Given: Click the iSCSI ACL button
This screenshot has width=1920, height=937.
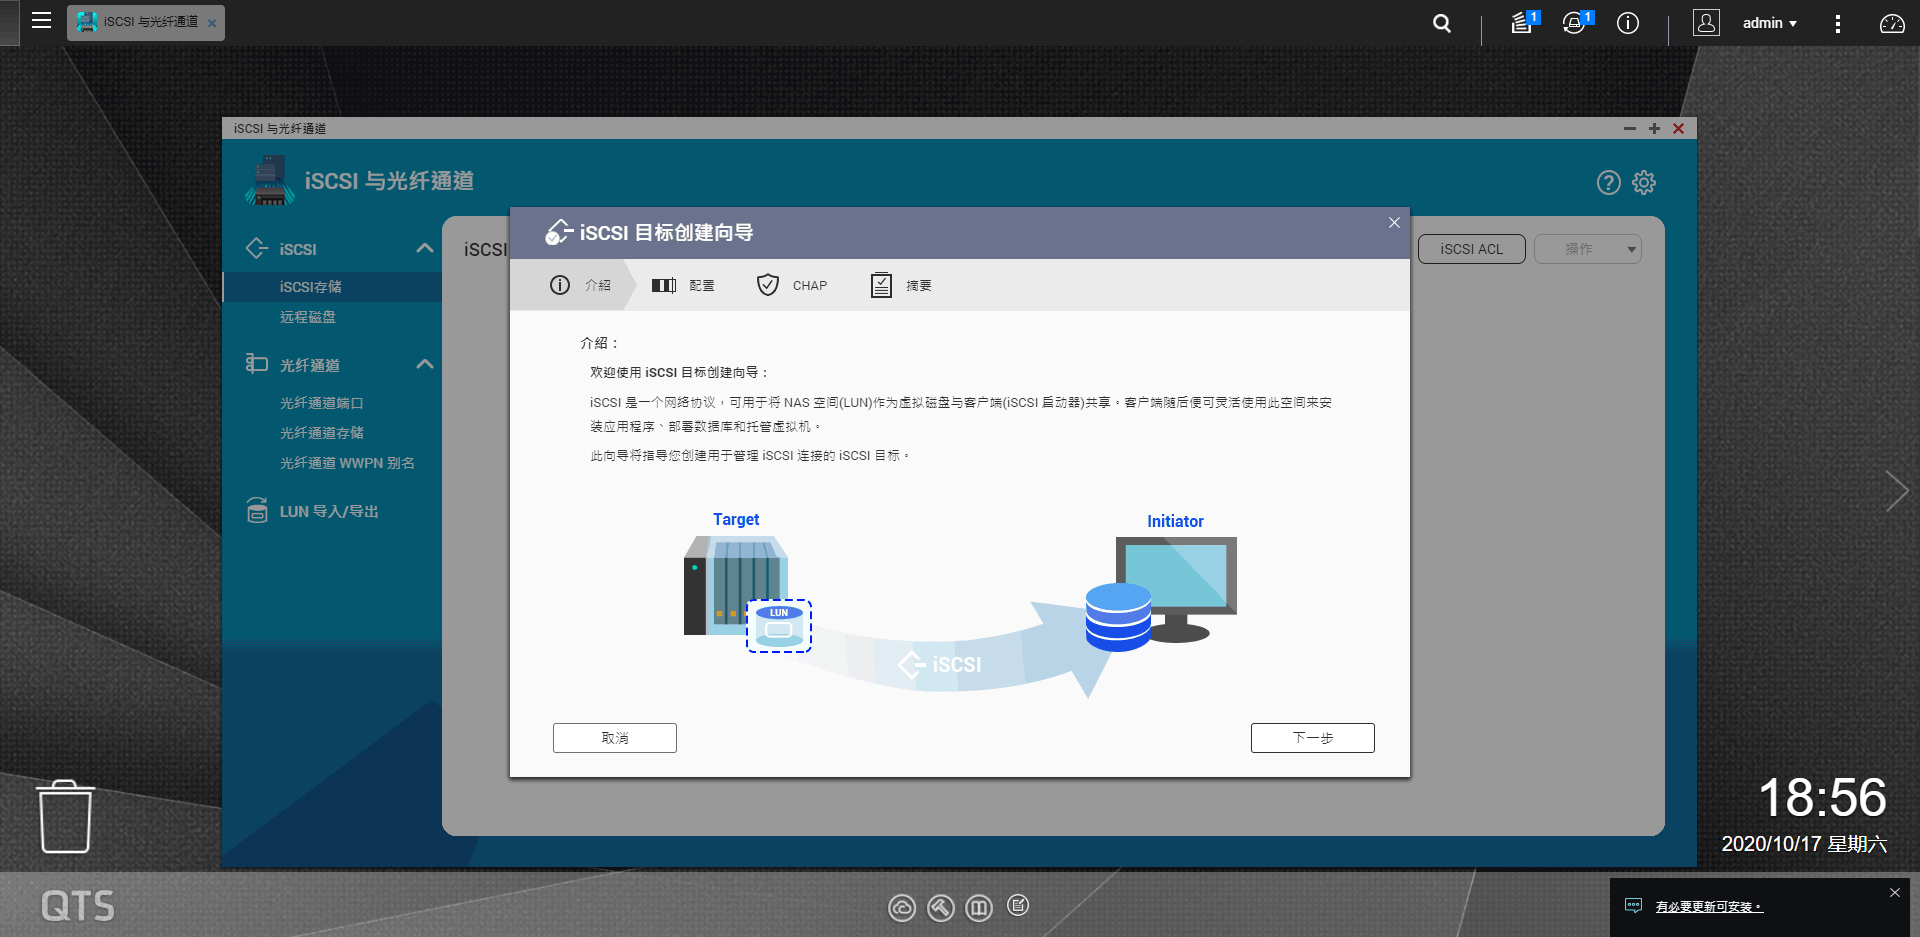Looking at the screenshot, I should pos(1471,249).
